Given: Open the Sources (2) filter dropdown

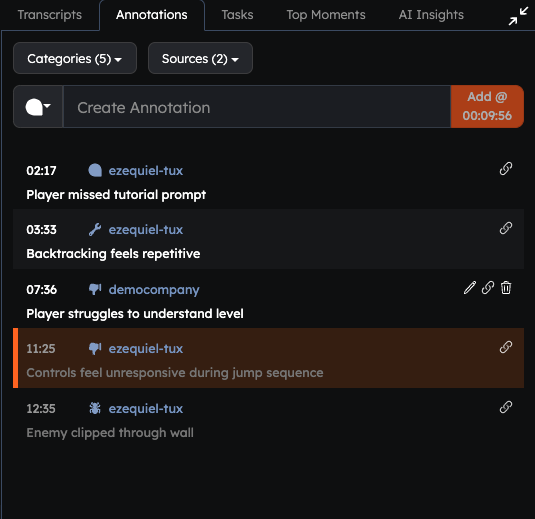Looking at the screenshot, I should click(x=200, y=58).
